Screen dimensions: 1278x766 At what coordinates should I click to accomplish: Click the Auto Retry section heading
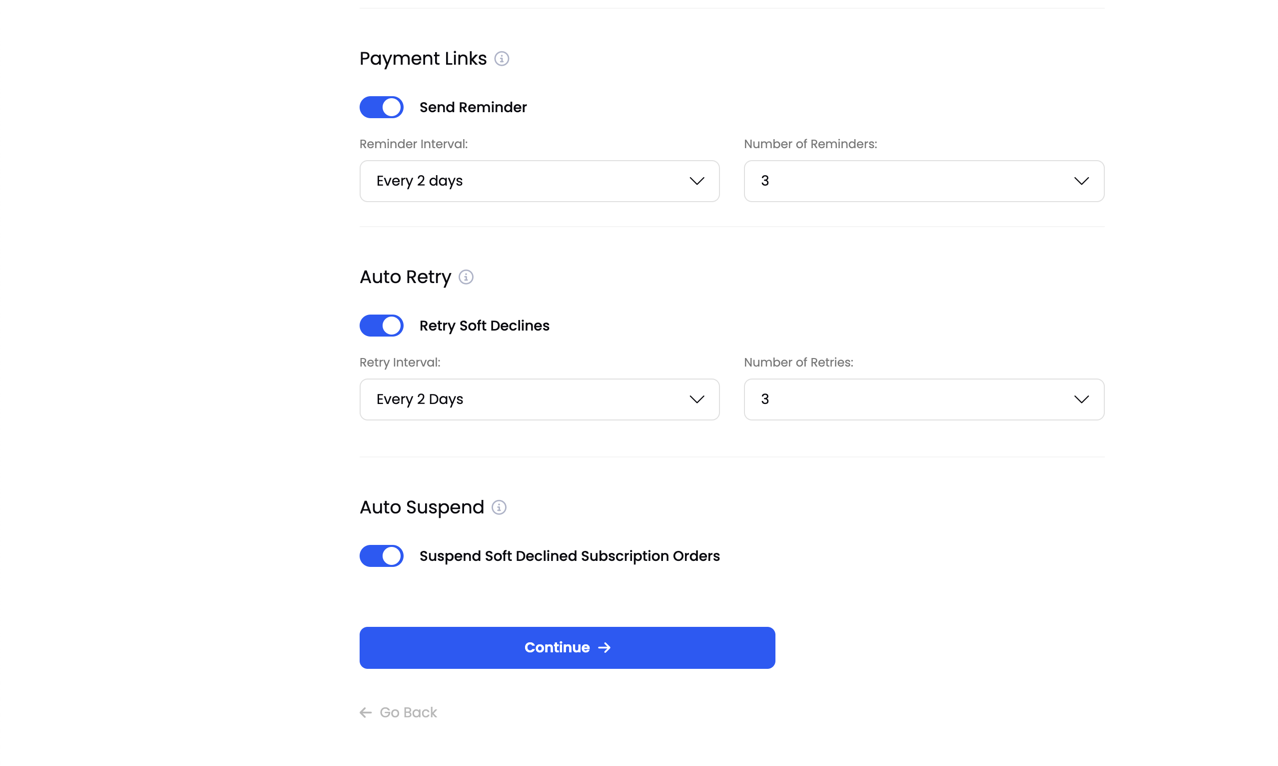[x=405, y=277]
